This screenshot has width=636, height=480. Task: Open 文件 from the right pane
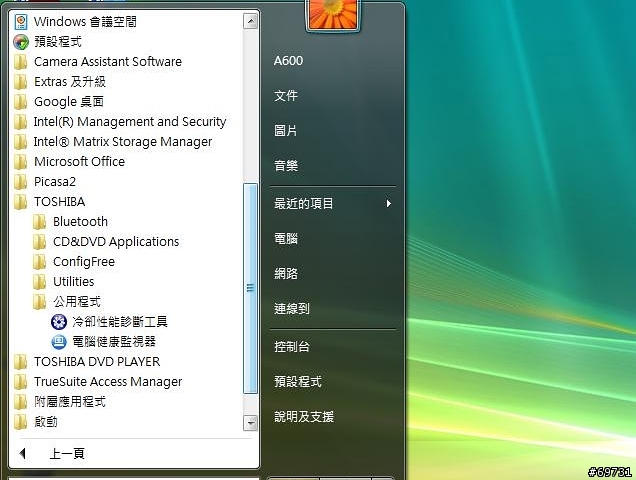pos(286,96)
